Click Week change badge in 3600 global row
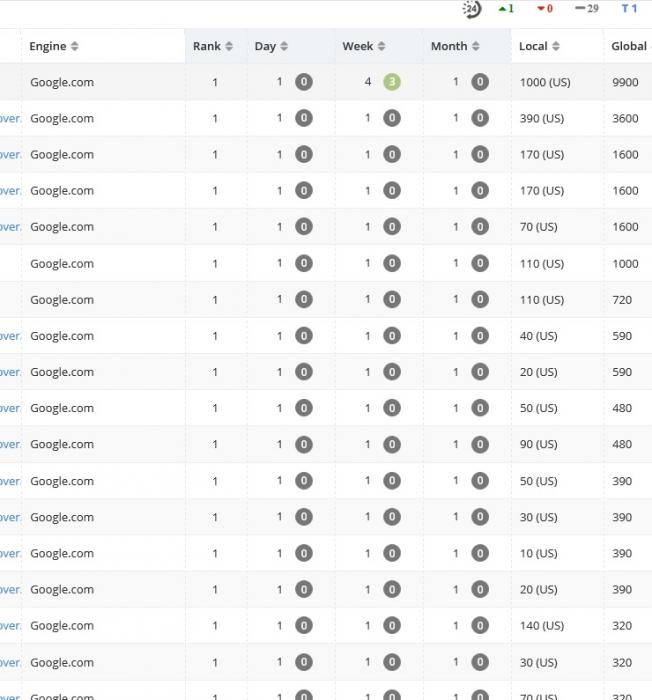 click(392, 118)
